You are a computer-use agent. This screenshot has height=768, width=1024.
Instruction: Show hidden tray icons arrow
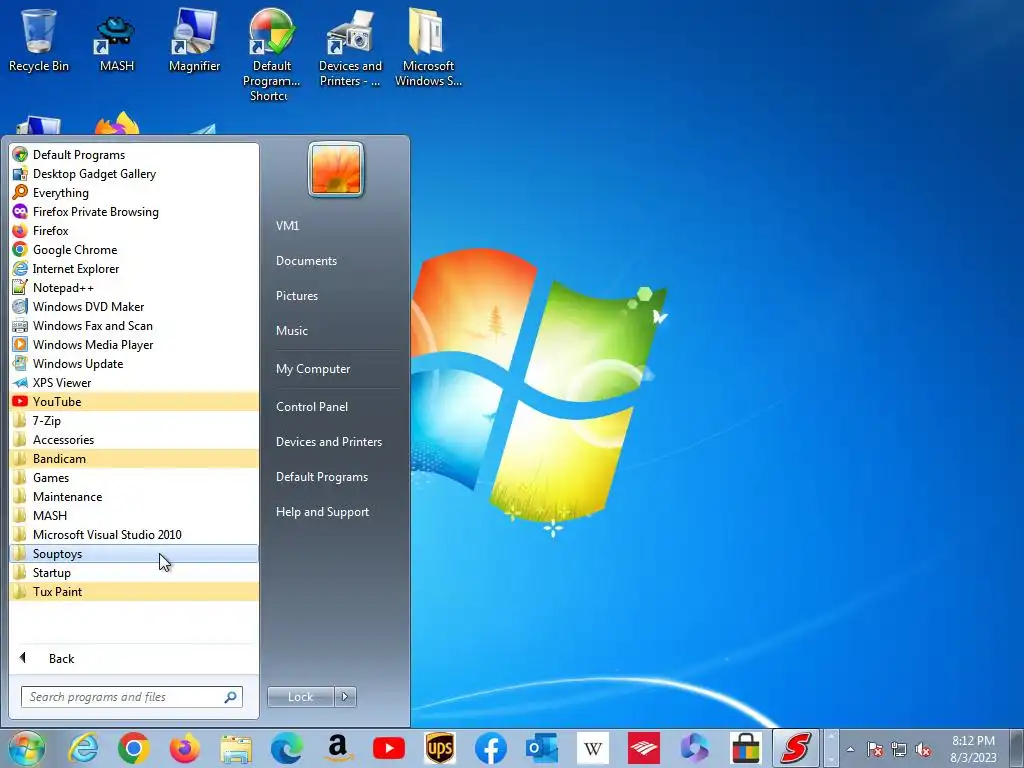pyautogui.click(x=850, y=749)
